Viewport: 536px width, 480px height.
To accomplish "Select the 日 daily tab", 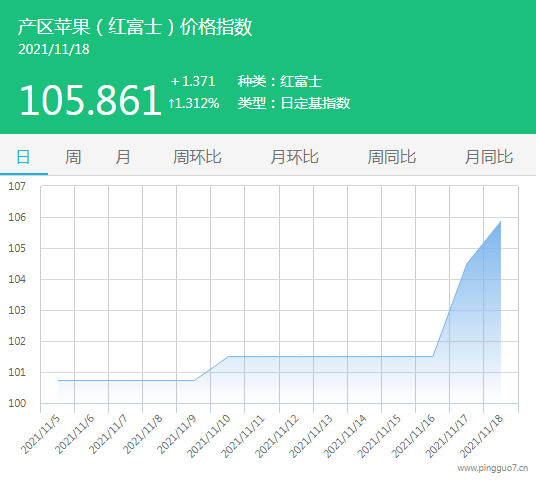I will coord(23,157).
